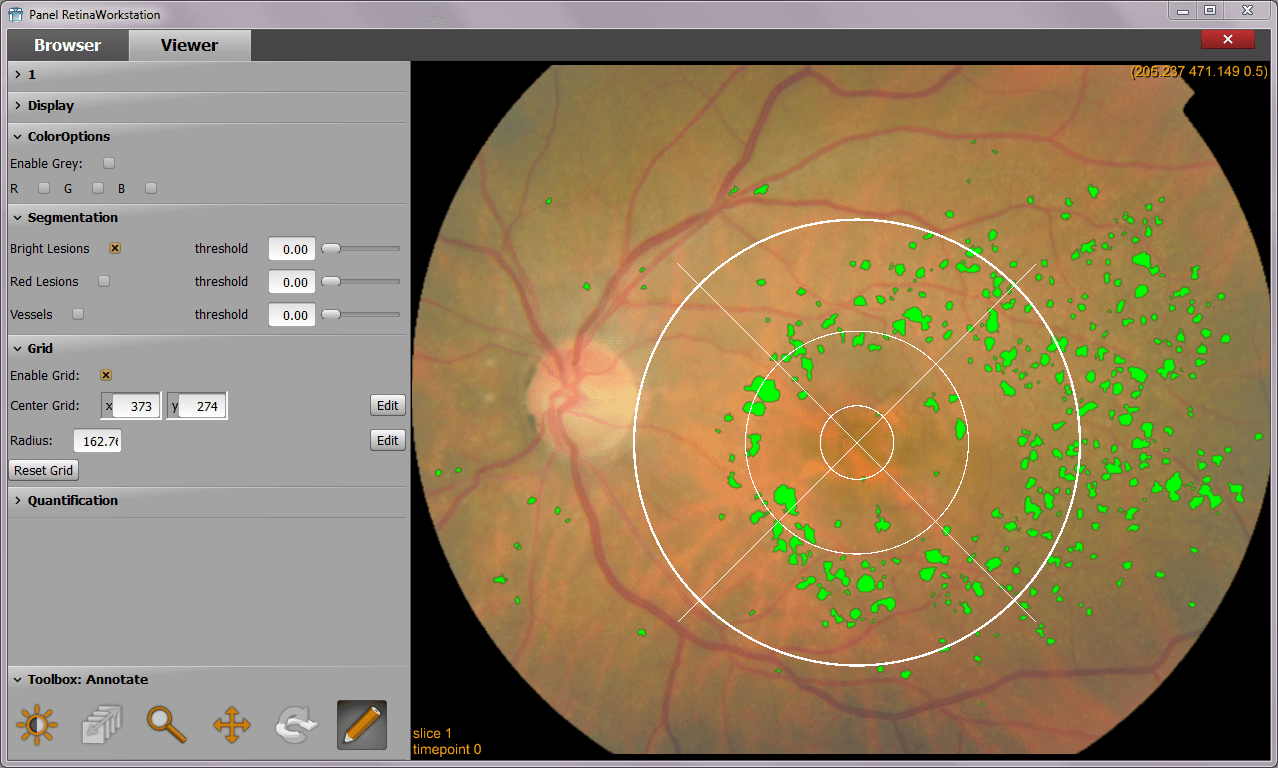Click the Radius value field
The width and height of the screenshot is (1278, 768).
point(97,441)
